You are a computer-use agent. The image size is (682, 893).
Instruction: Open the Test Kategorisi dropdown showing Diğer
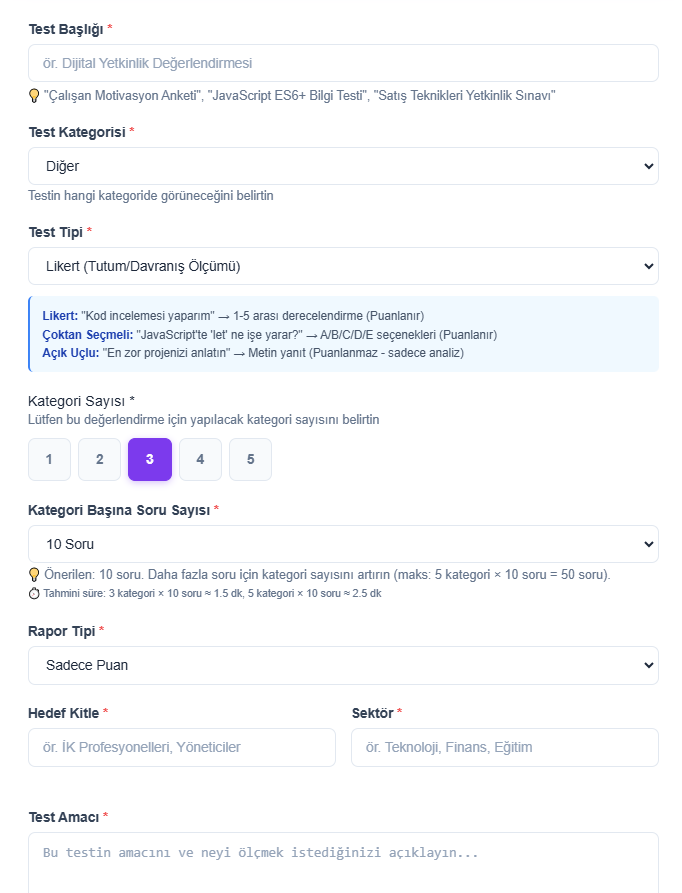pos(343,166)
